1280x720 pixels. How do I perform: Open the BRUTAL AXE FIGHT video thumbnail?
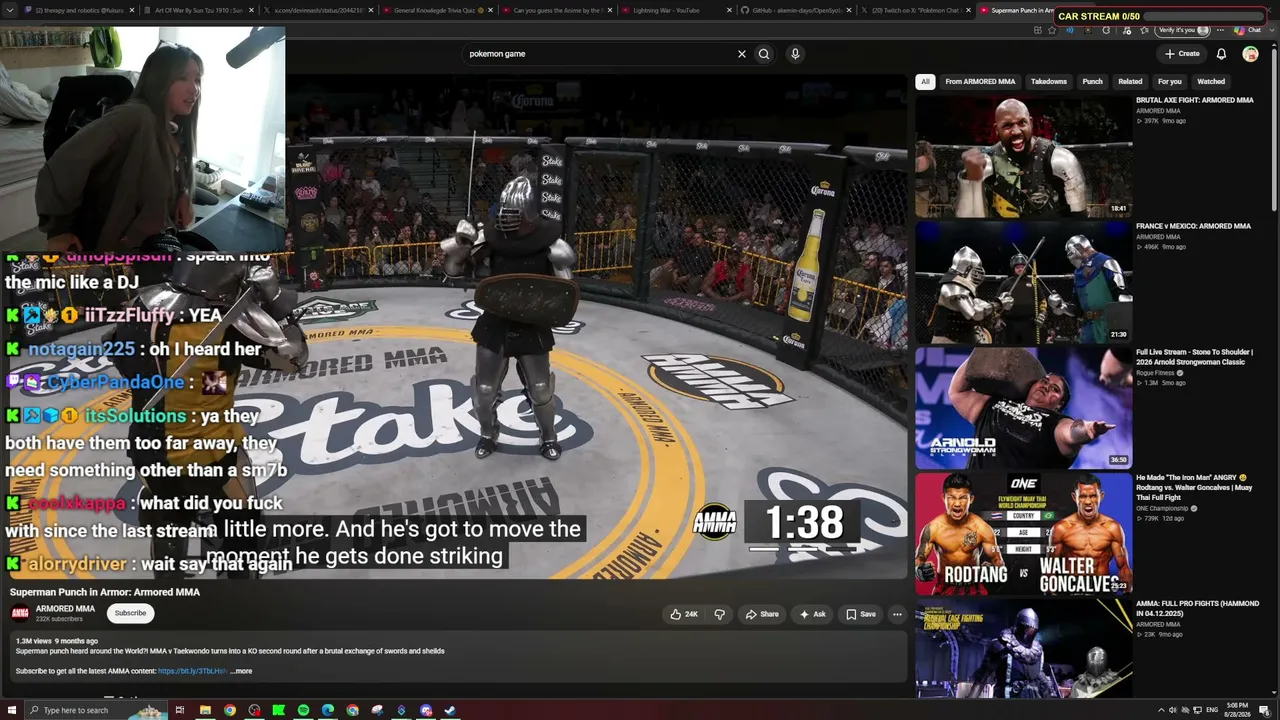[1024, 157]
